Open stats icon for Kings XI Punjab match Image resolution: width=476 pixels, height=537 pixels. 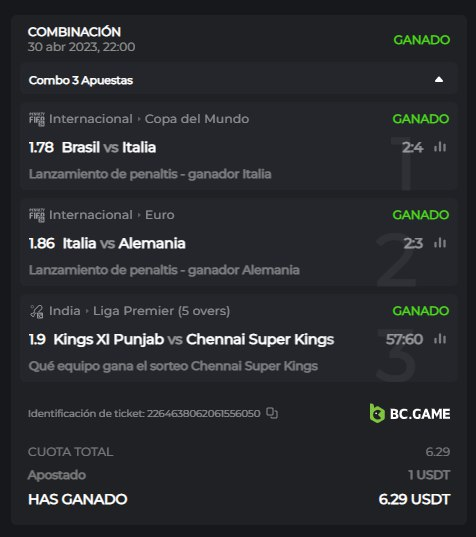pos(440,339)
